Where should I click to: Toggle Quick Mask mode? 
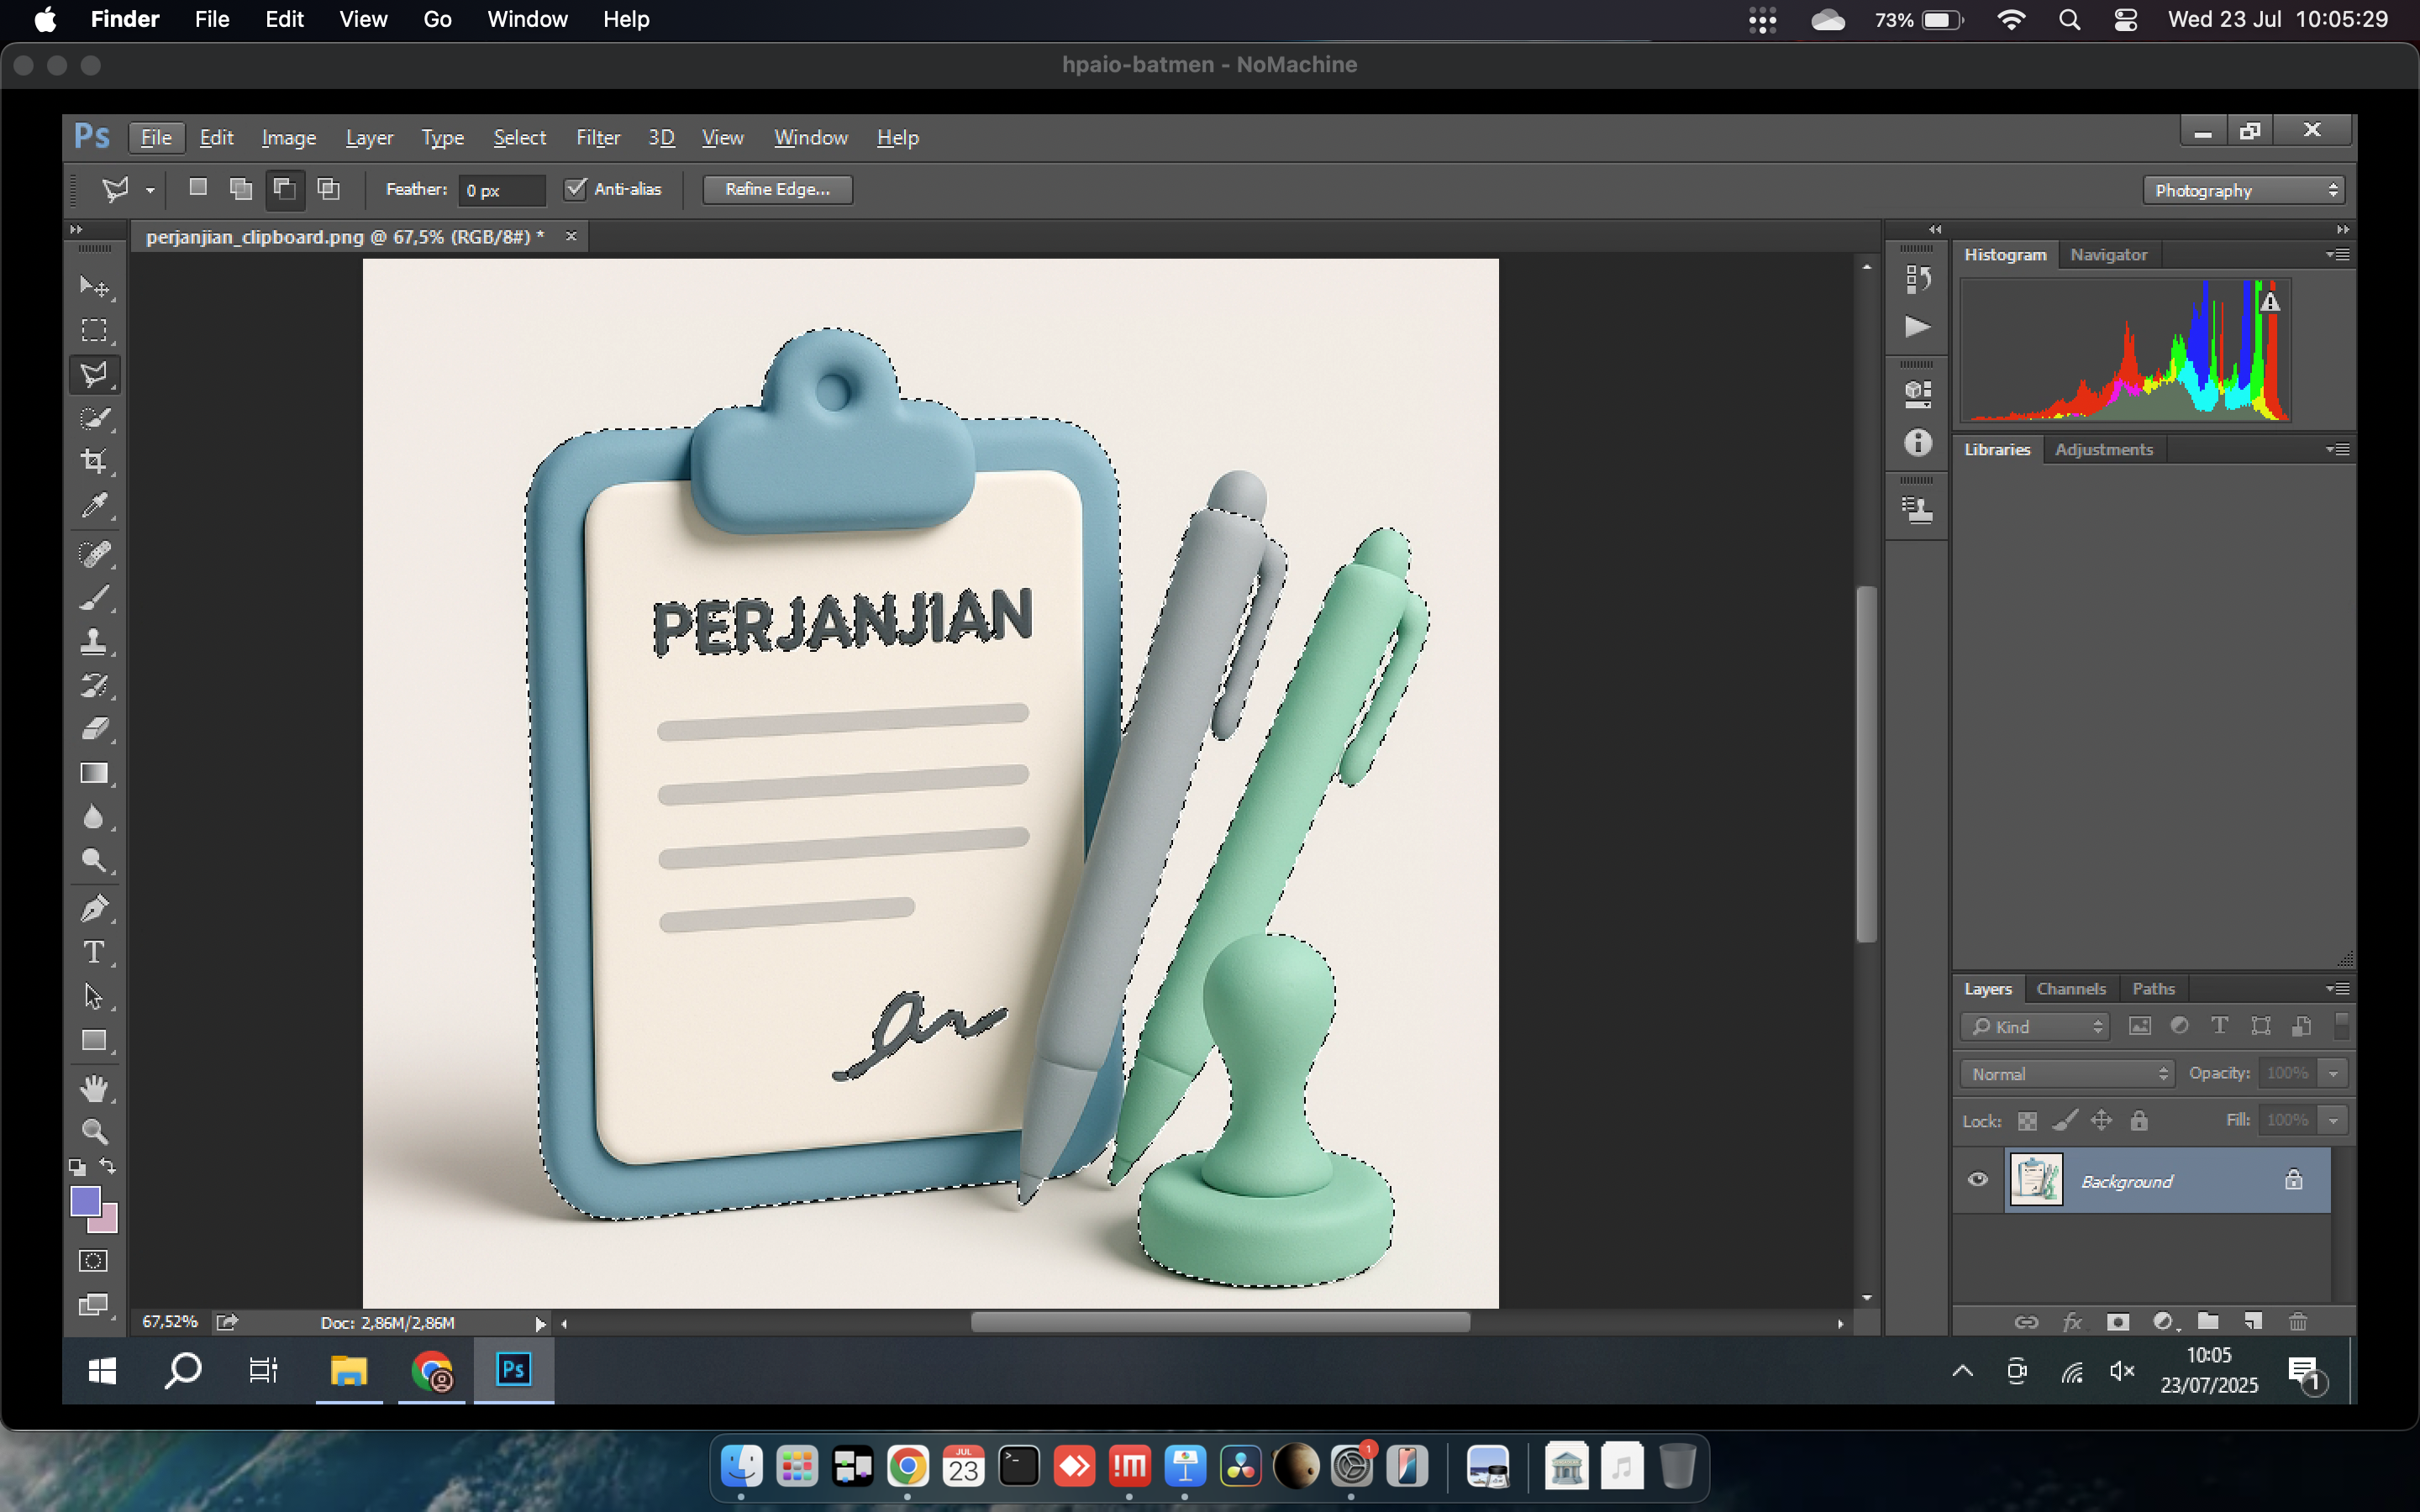click(x=94, y=1261)
